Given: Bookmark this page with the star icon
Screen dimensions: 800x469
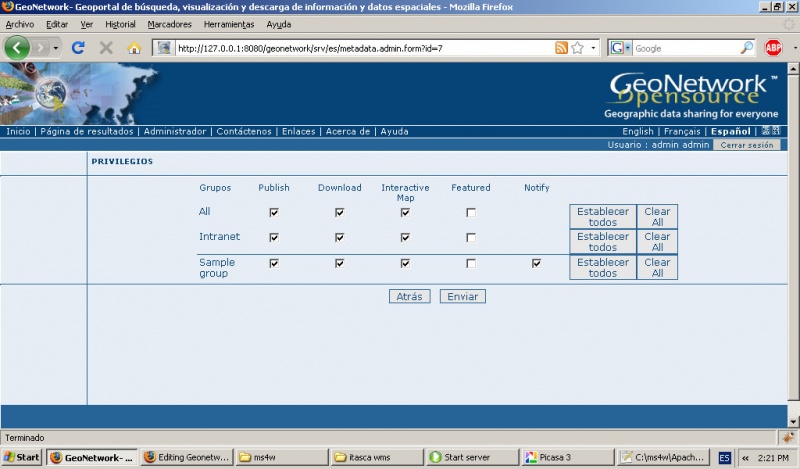Looking at the screenshot, I should pyautogui.click(x=577, y=47).
